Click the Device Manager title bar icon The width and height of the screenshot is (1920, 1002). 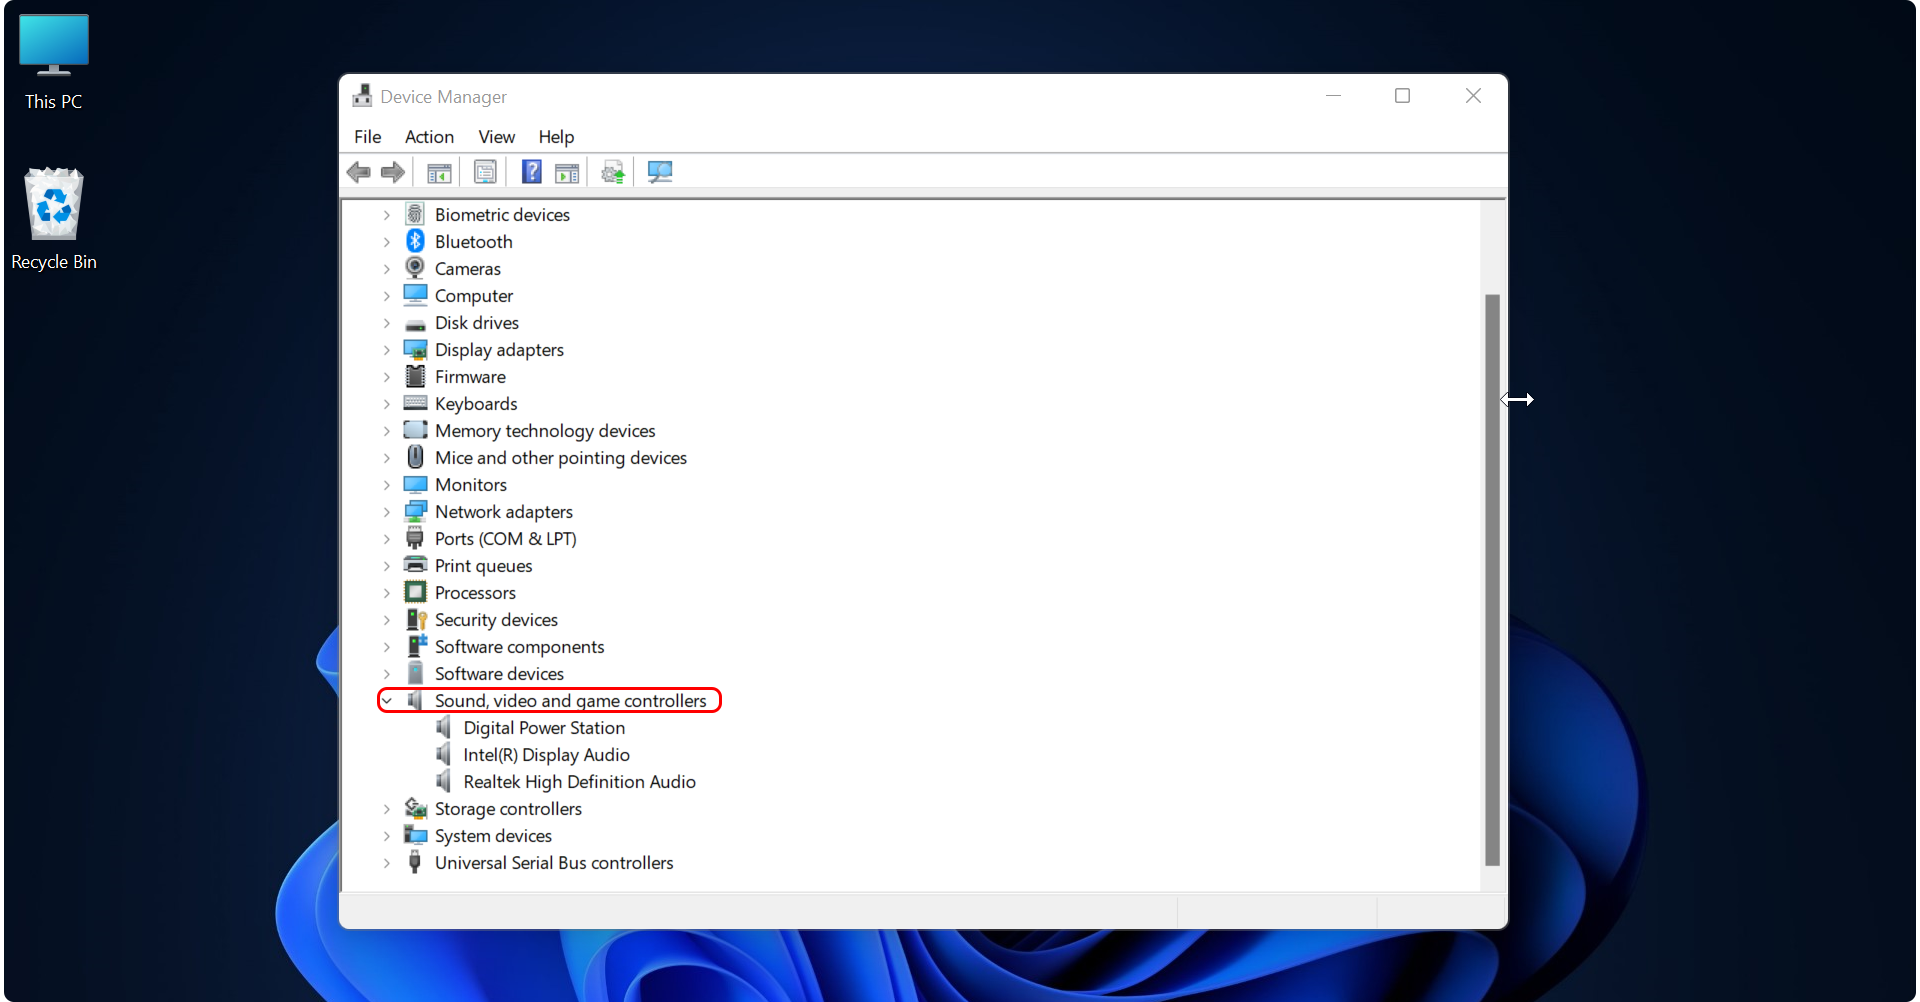pyautogui.click(x=362, y=96)
